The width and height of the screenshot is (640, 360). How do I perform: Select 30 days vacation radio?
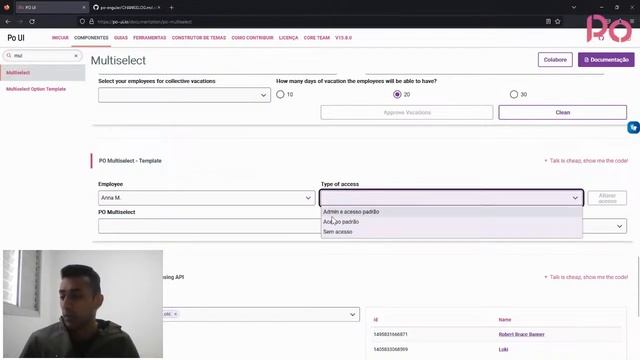pos(513,94)
